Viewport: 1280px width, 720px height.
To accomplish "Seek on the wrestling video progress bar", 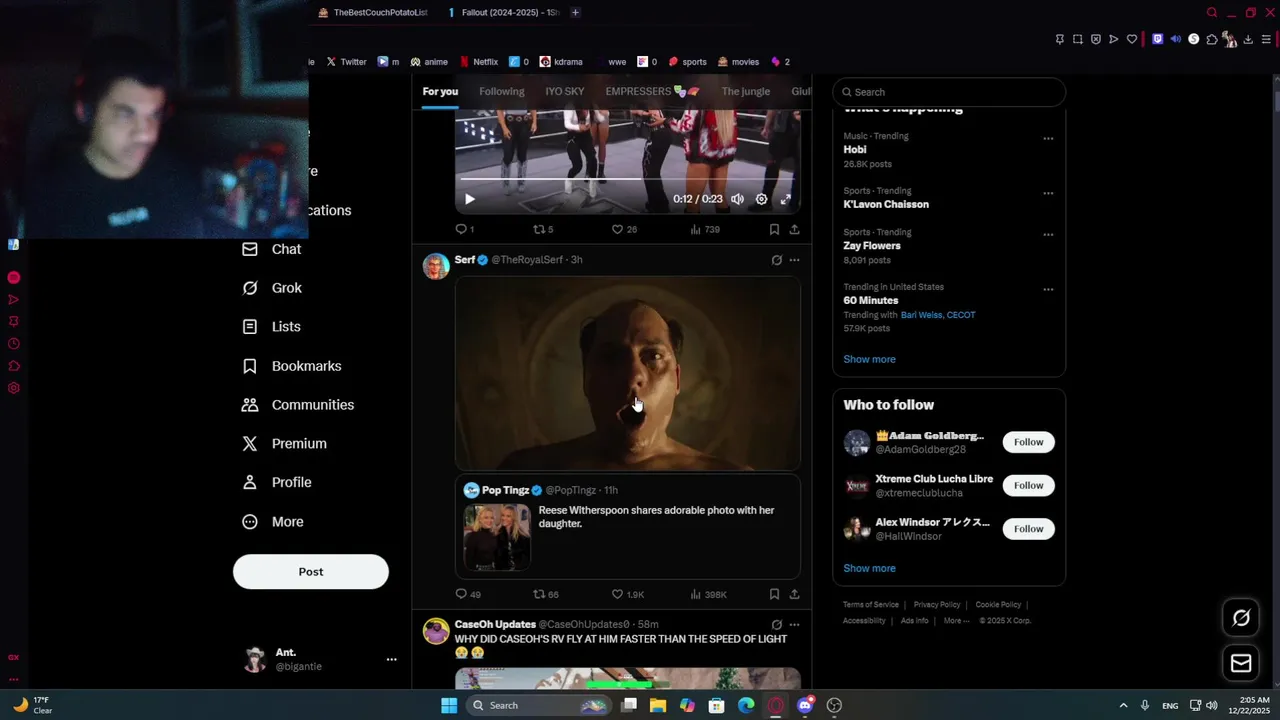I will coord(628,179).
